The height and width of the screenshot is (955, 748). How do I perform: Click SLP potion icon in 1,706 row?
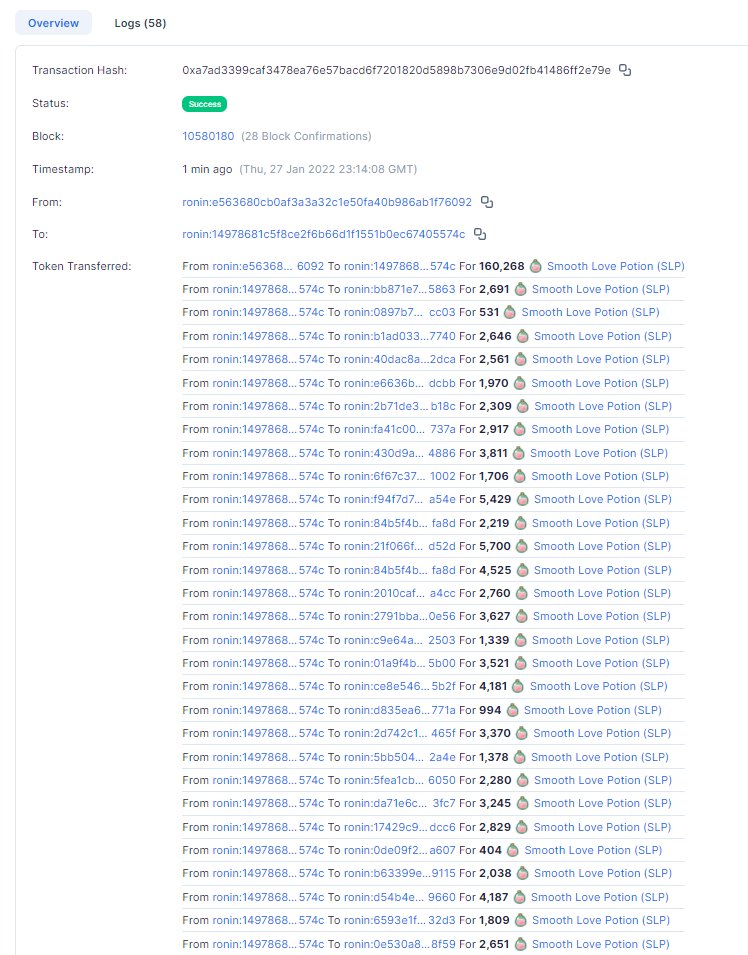pyautogui.click(x=520, y=476)
